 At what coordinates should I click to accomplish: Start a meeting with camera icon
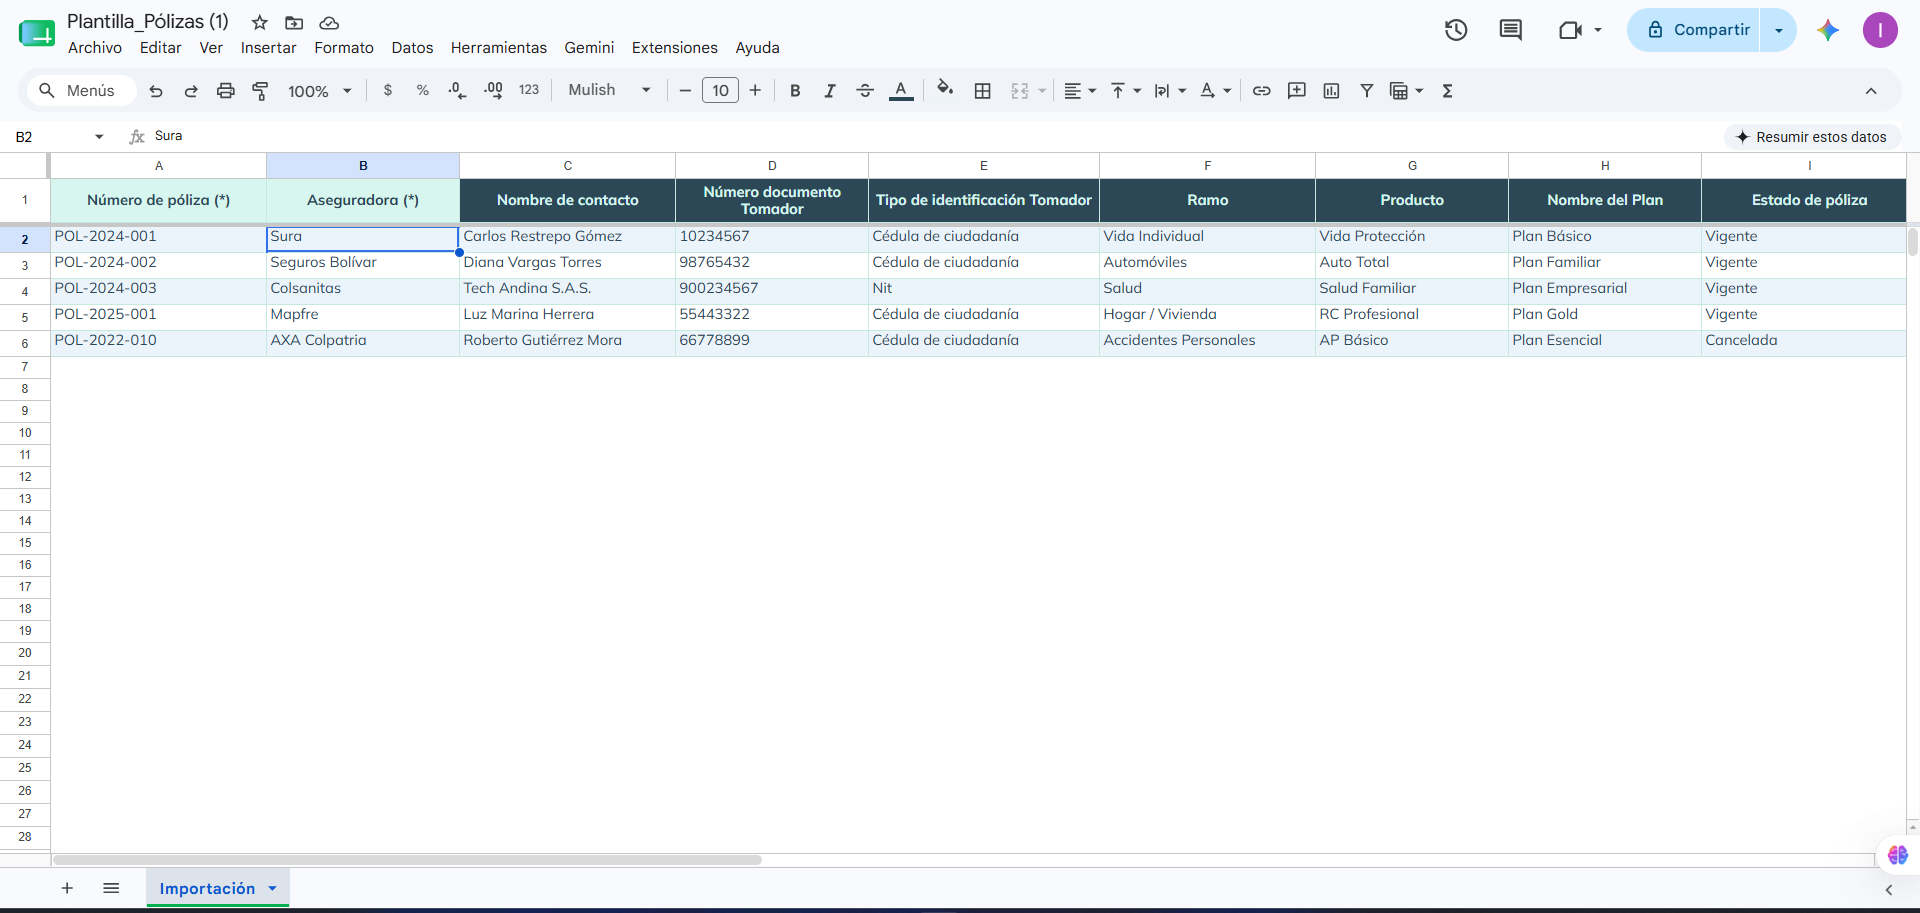[1571, 30]
